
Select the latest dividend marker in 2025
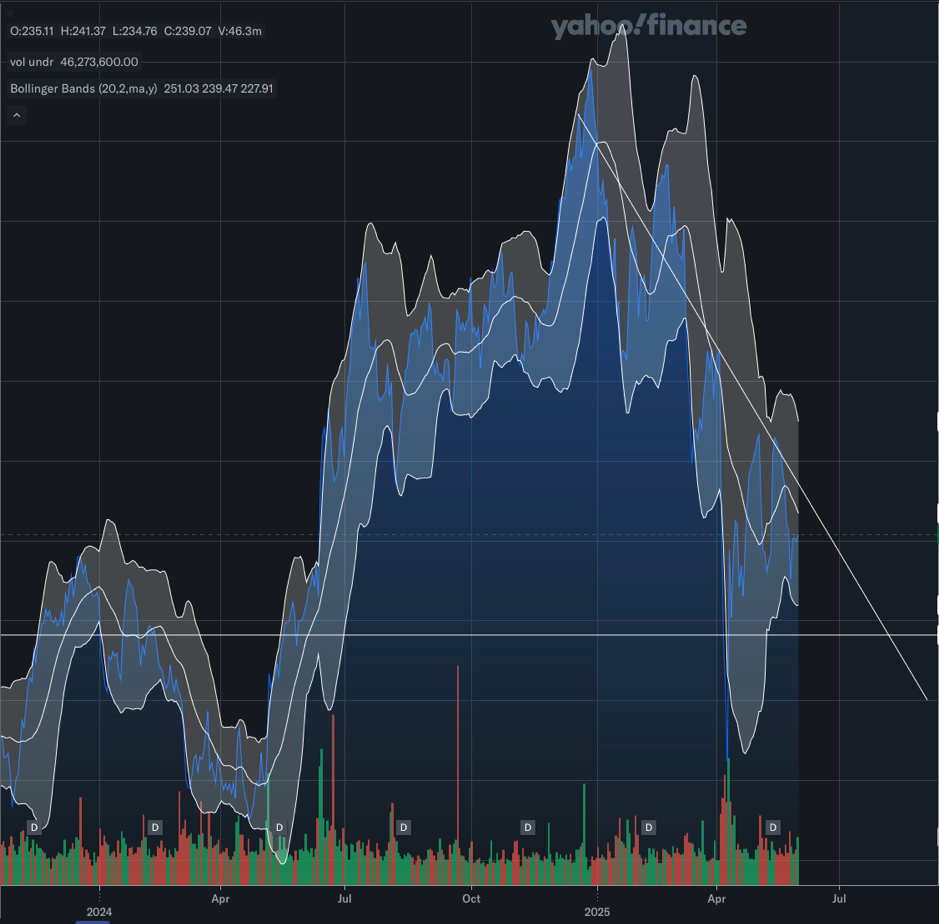[773, 827]
